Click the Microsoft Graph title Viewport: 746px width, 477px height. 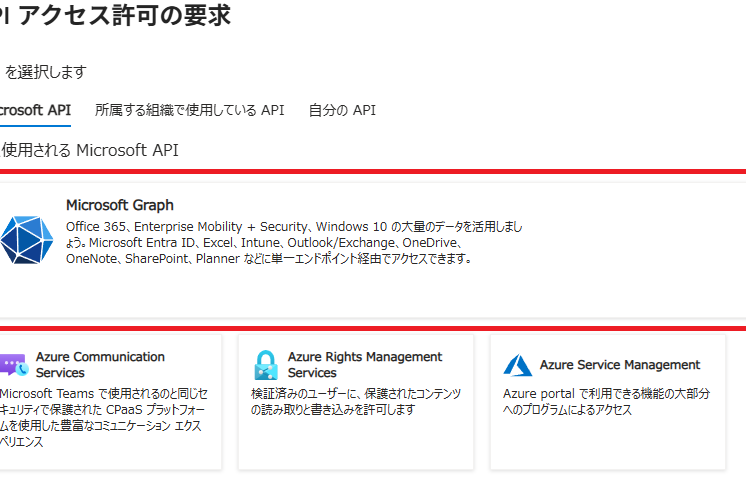119,205
